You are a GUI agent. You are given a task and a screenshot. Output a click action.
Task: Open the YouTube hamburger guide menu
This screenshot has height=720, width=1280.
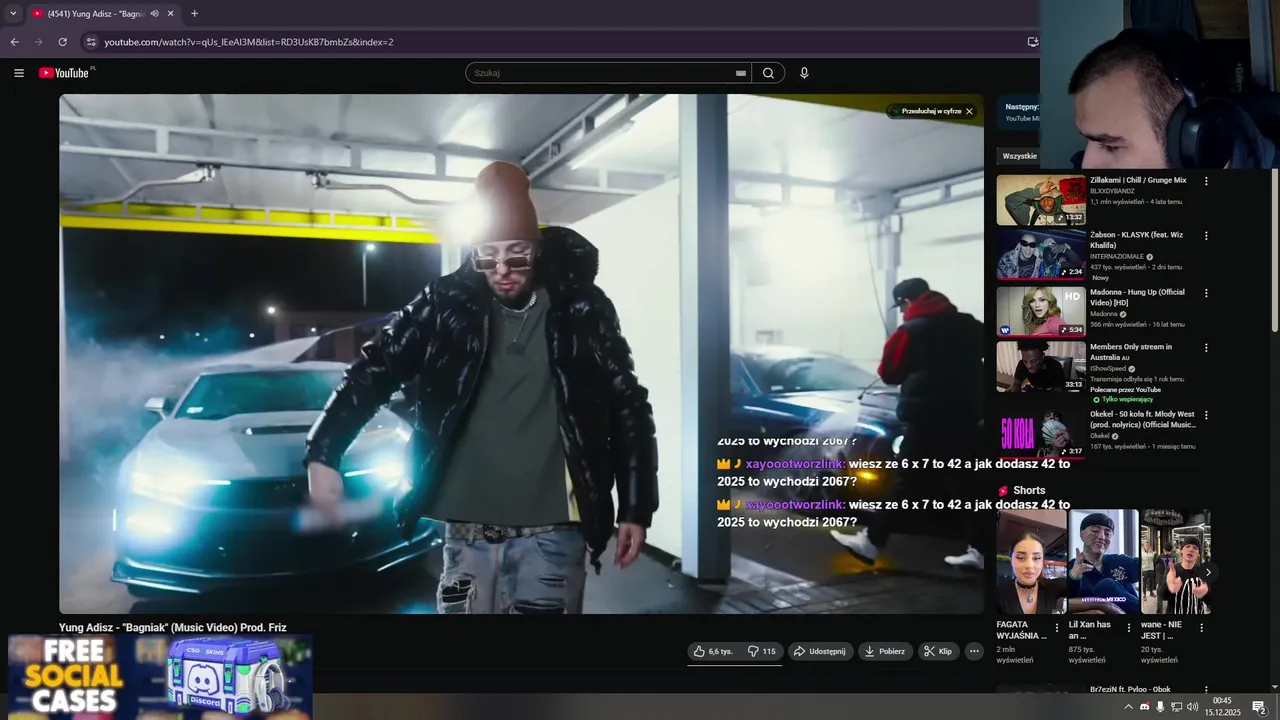(19, 73)
